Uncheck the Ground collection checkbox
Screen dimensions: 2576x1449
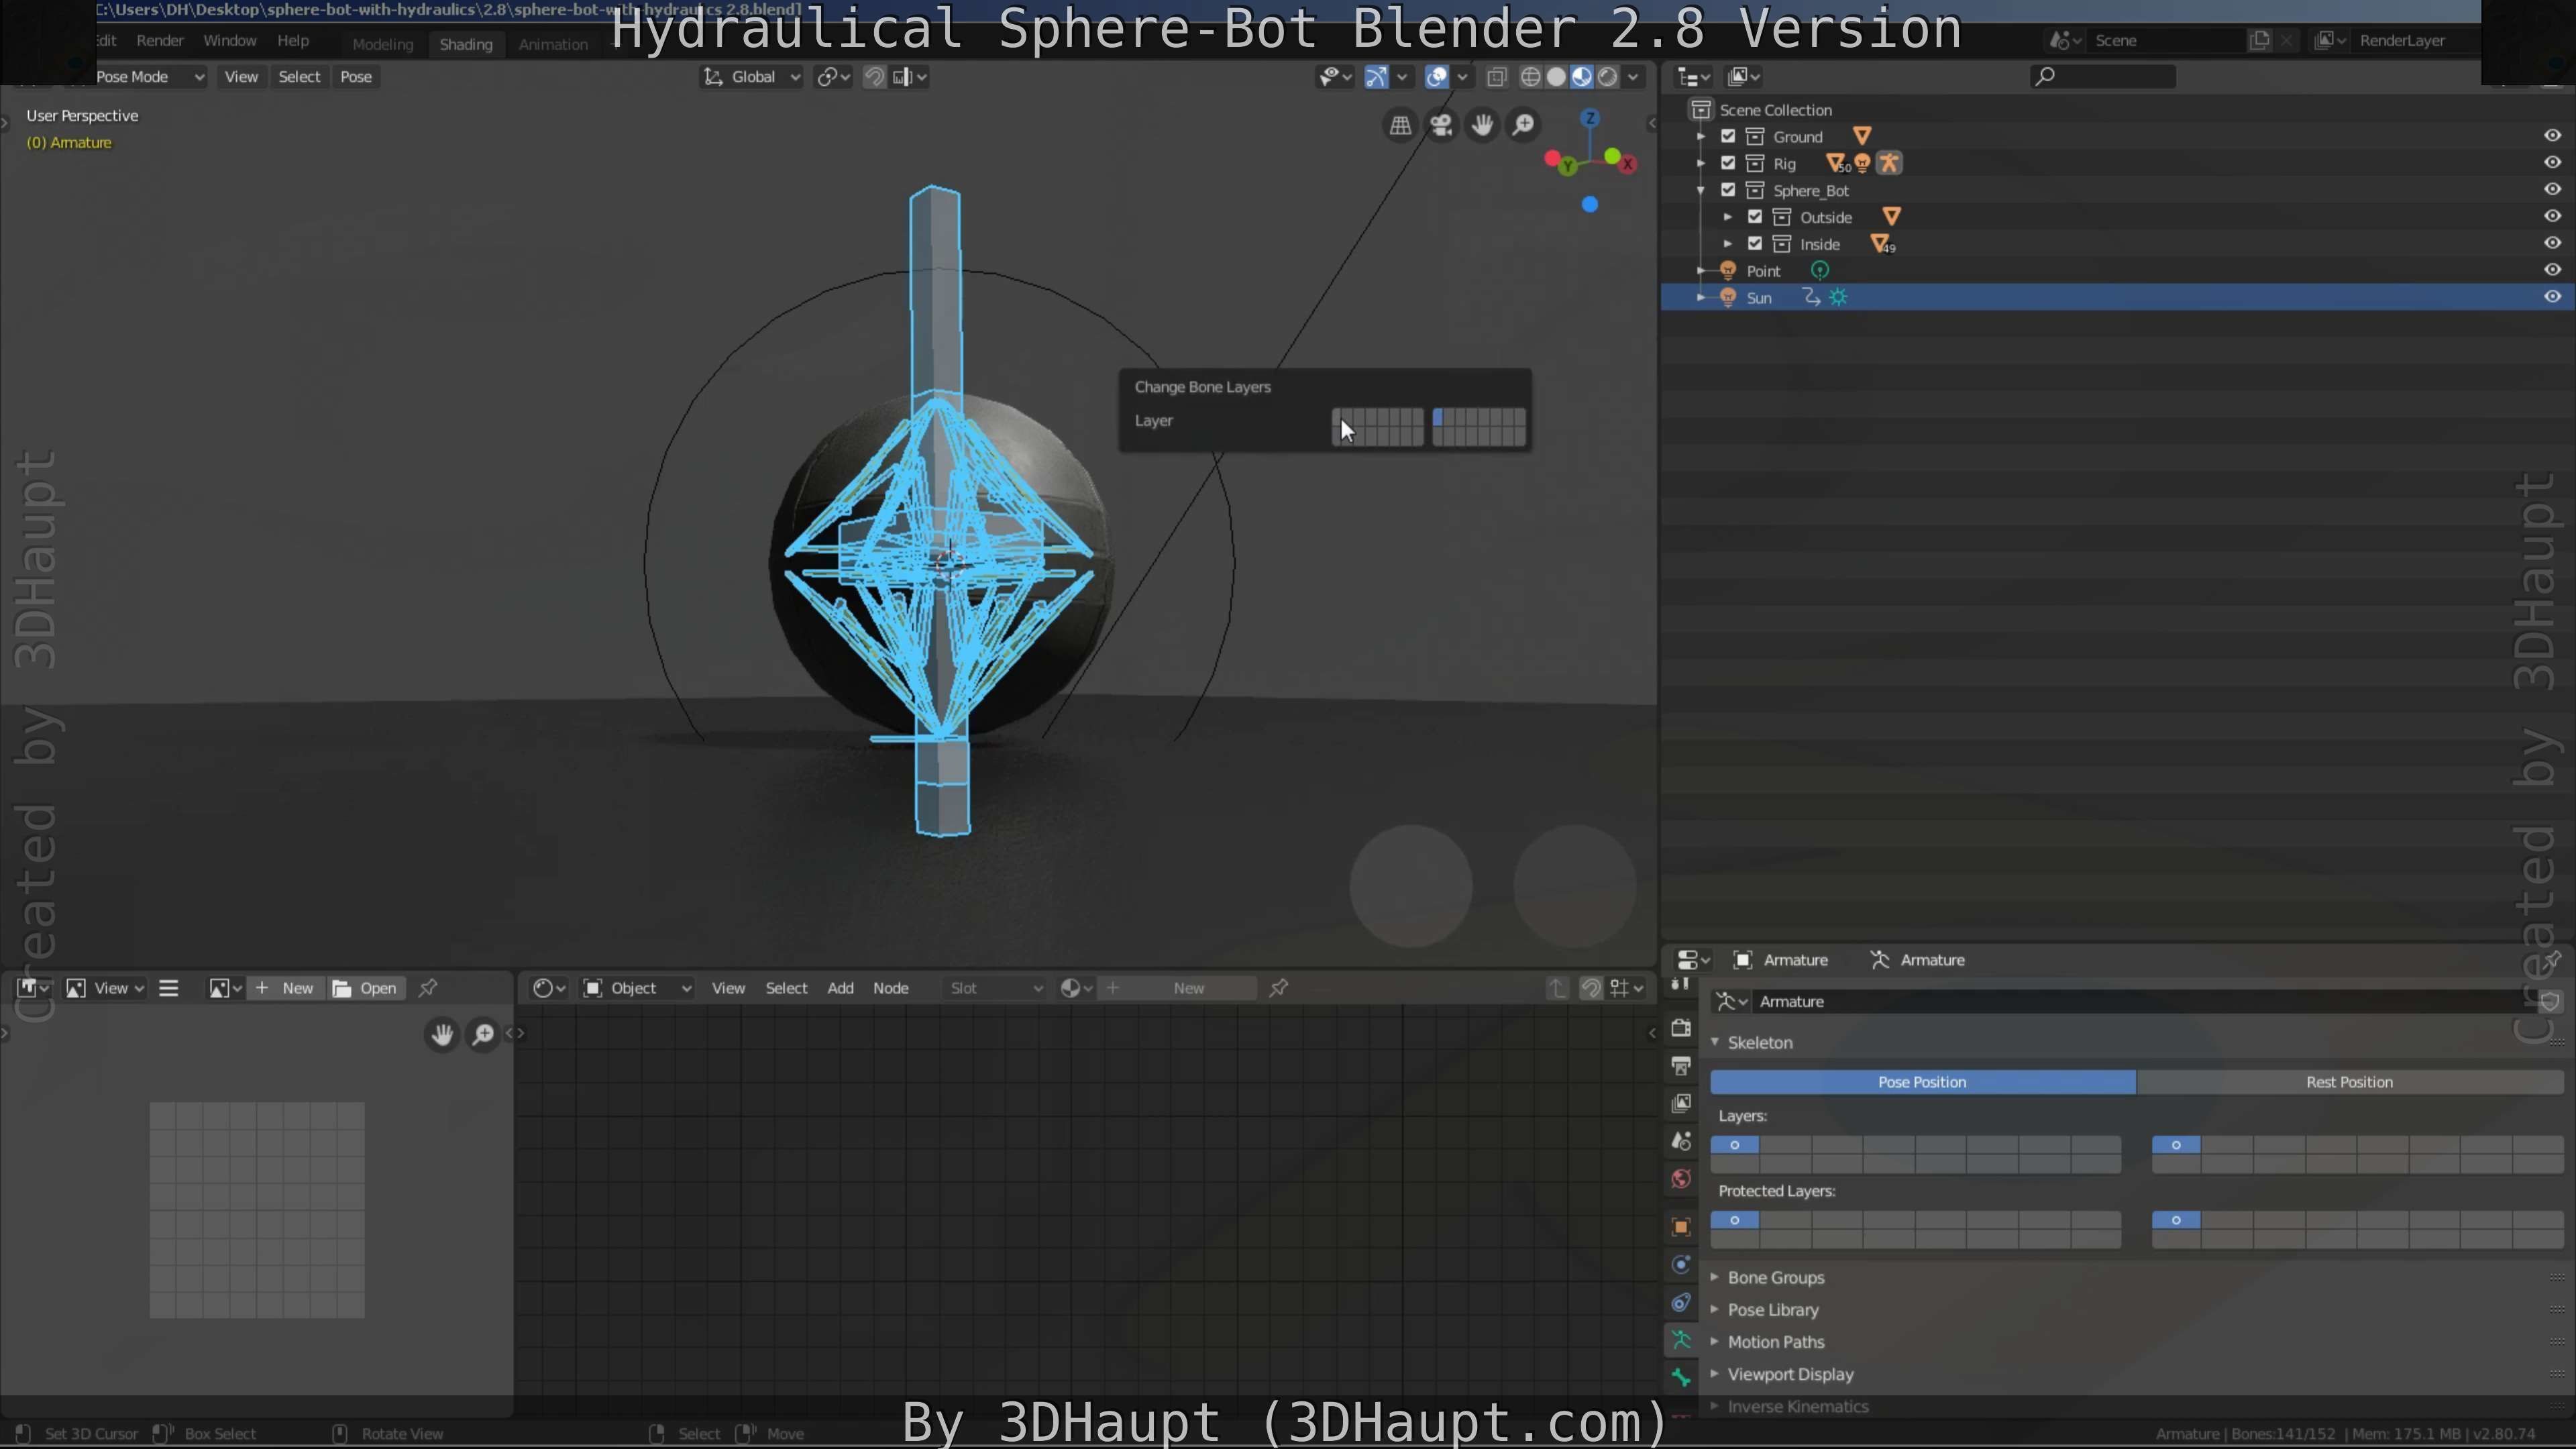pyautogui.click(x=1728, y=136)
